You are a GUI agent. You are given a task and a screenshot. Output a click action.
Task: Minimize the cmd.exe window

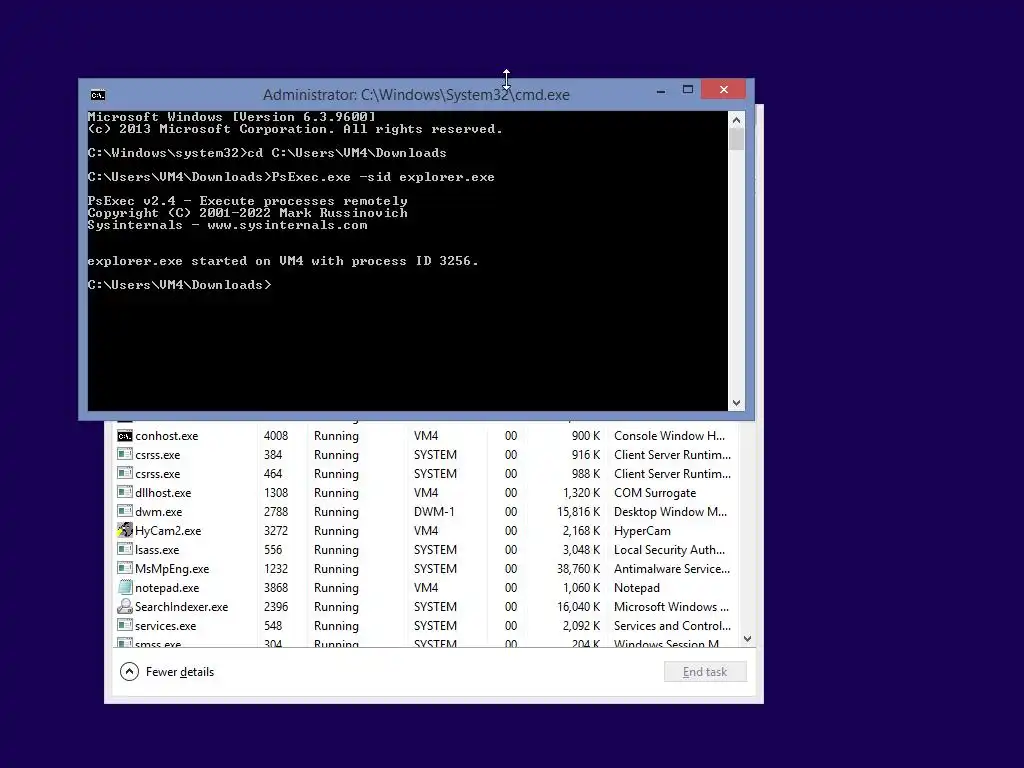661,90
